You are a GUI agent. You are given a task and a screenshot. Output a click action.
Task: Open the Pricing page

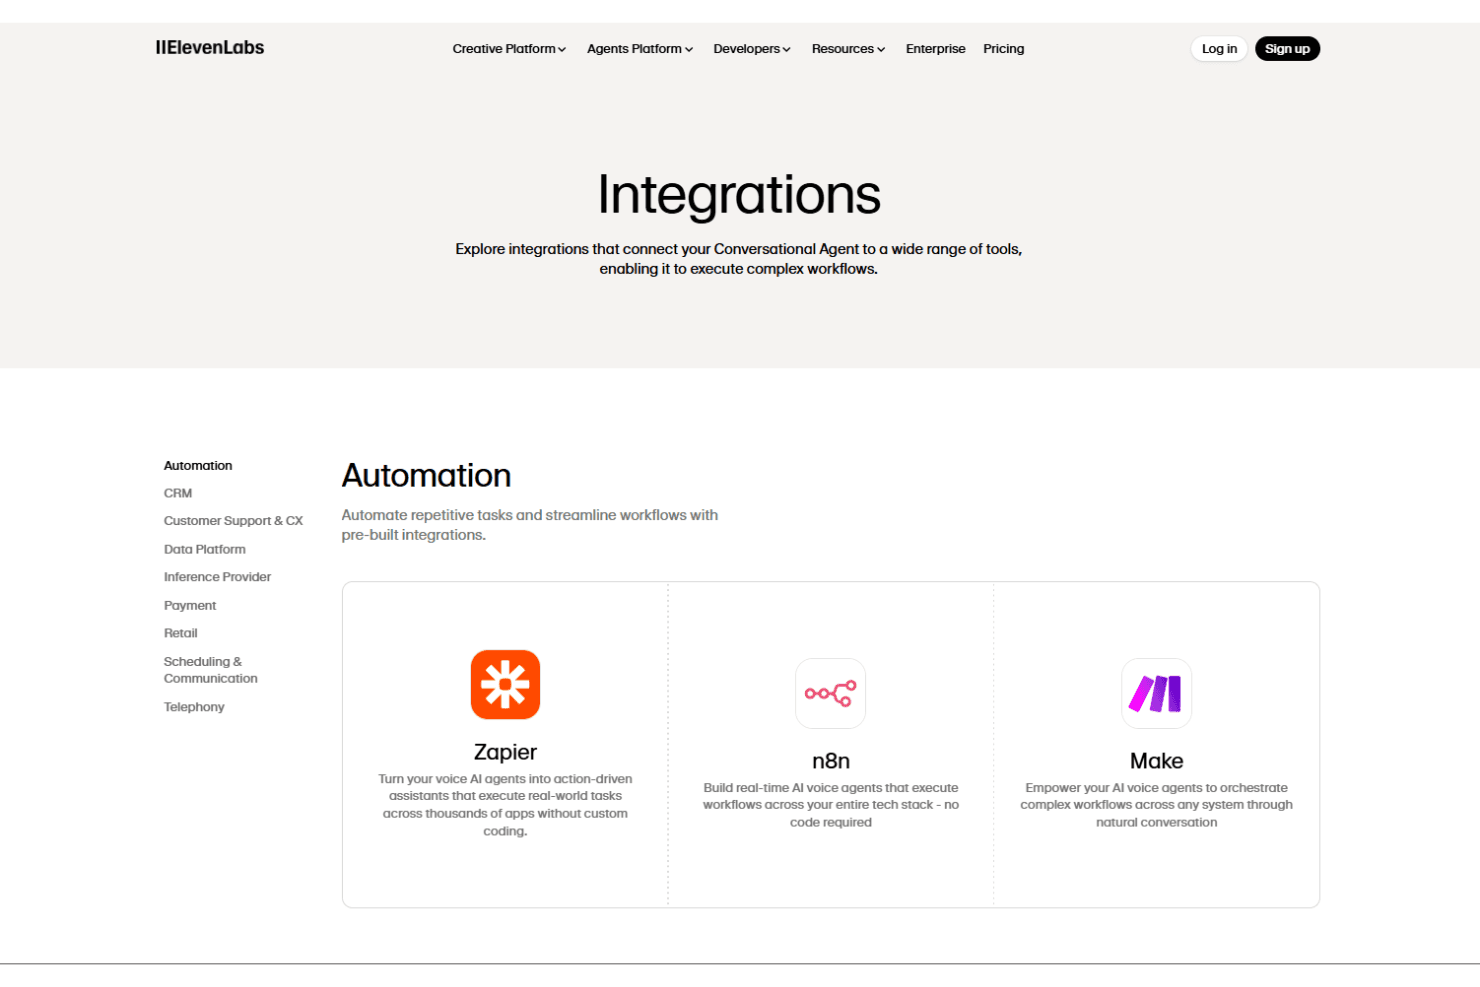(x=1003, y=49)
